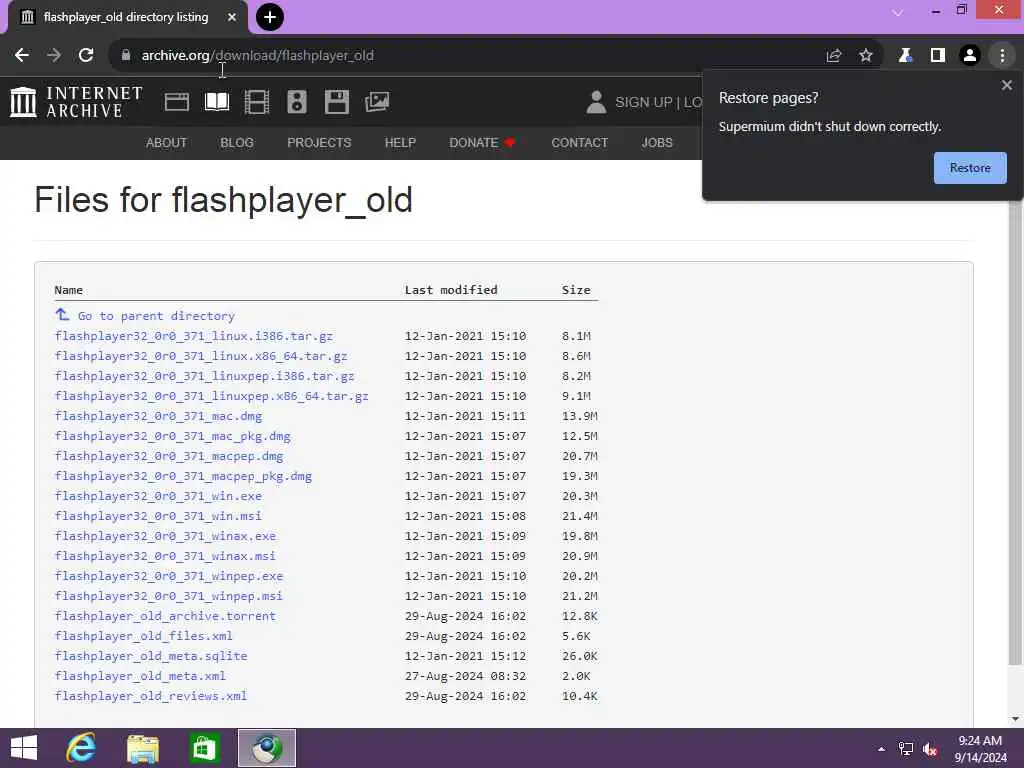Bookmark page with the star icon
Image resolution: width=1024 pixels, height=768 pixels.
(866, 56)
